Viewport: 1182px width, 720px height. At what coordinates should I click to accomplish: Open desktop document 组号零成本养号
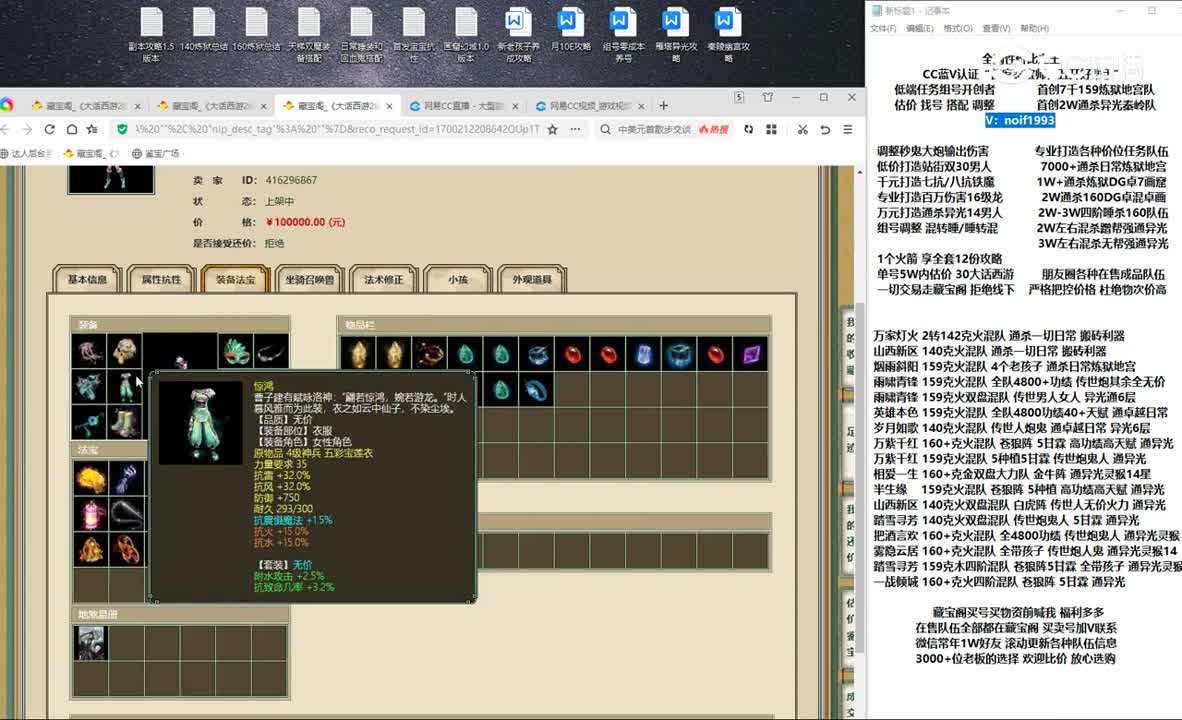point(623,36)
